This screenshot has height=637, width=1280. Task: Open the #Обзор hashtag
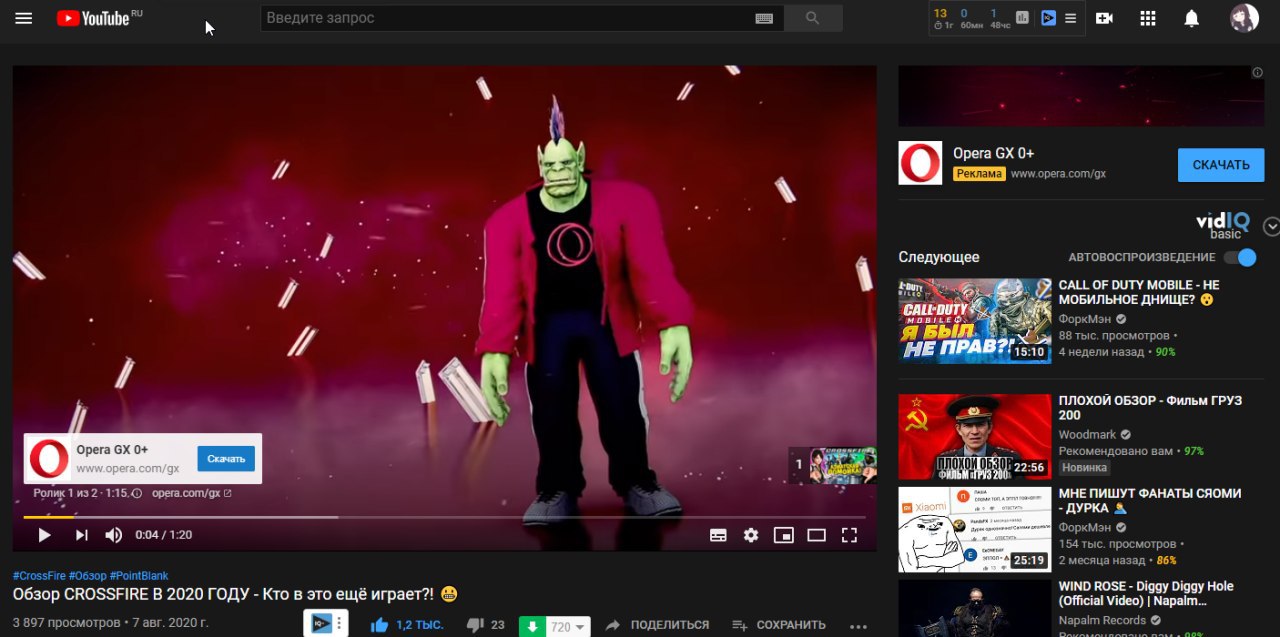pyautogui.click(x=87, y=576)
